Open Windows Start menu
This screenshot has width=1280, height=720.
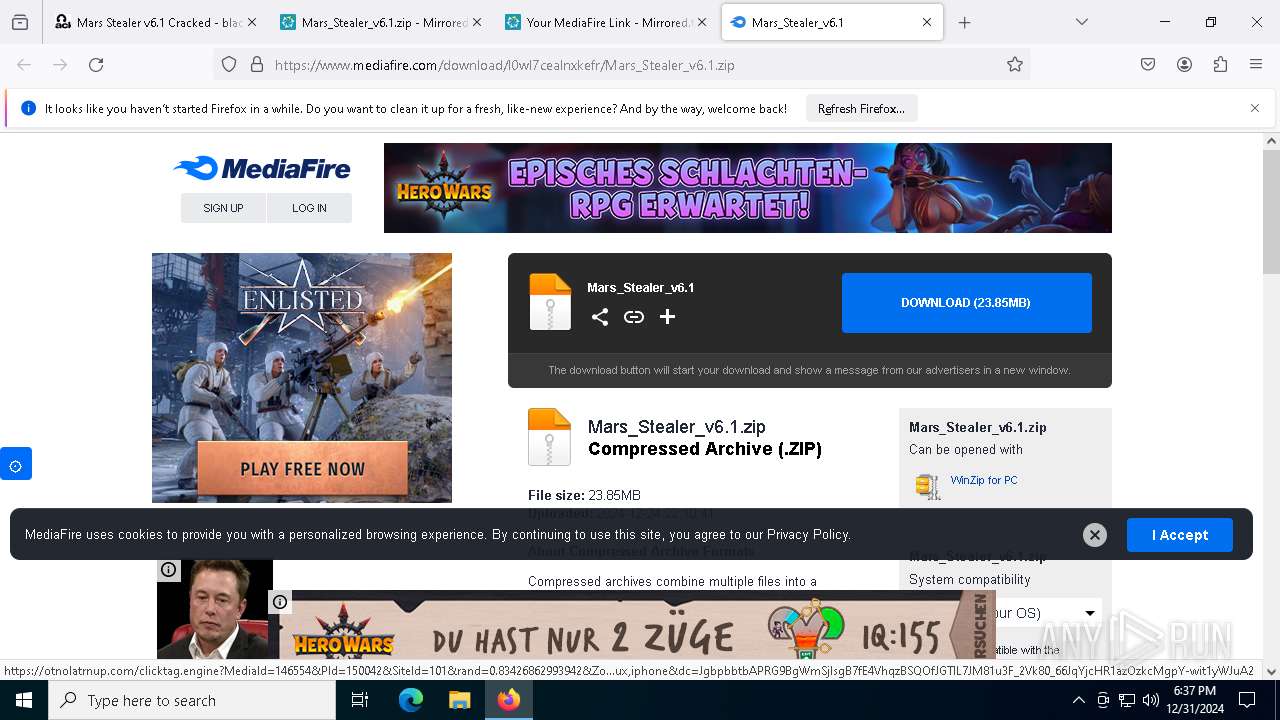(x=24, y=700)
